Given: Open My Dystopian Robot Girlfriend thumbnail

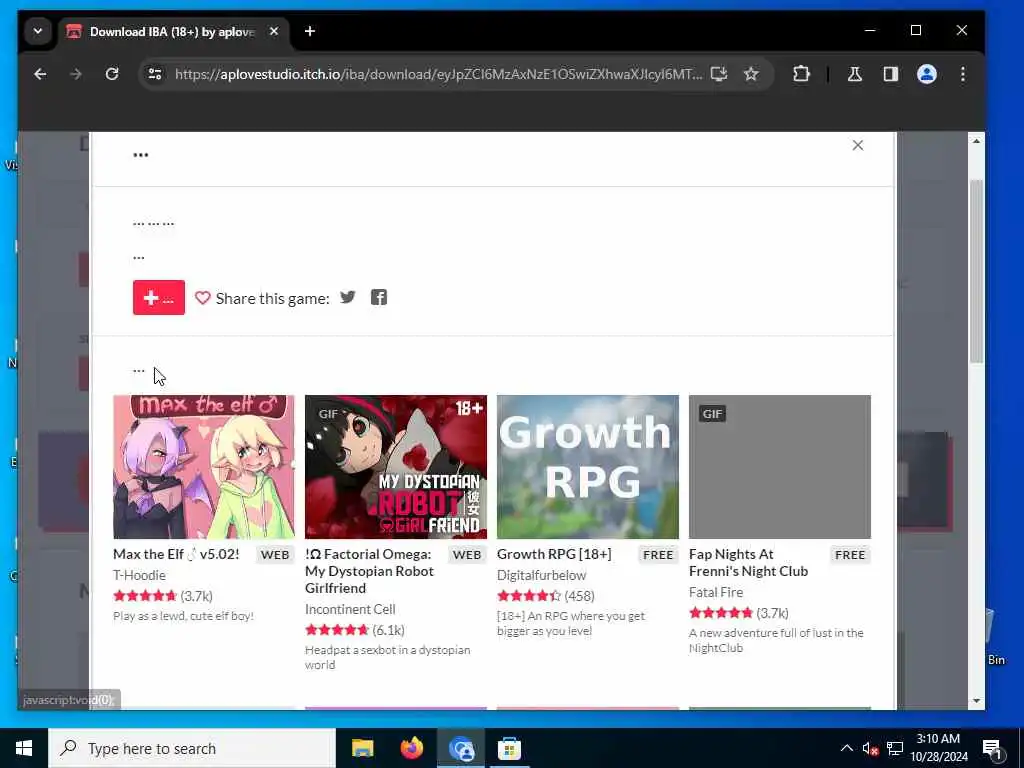Looking at the screenshot, I should pyautogui.click(x=396, y=467).
